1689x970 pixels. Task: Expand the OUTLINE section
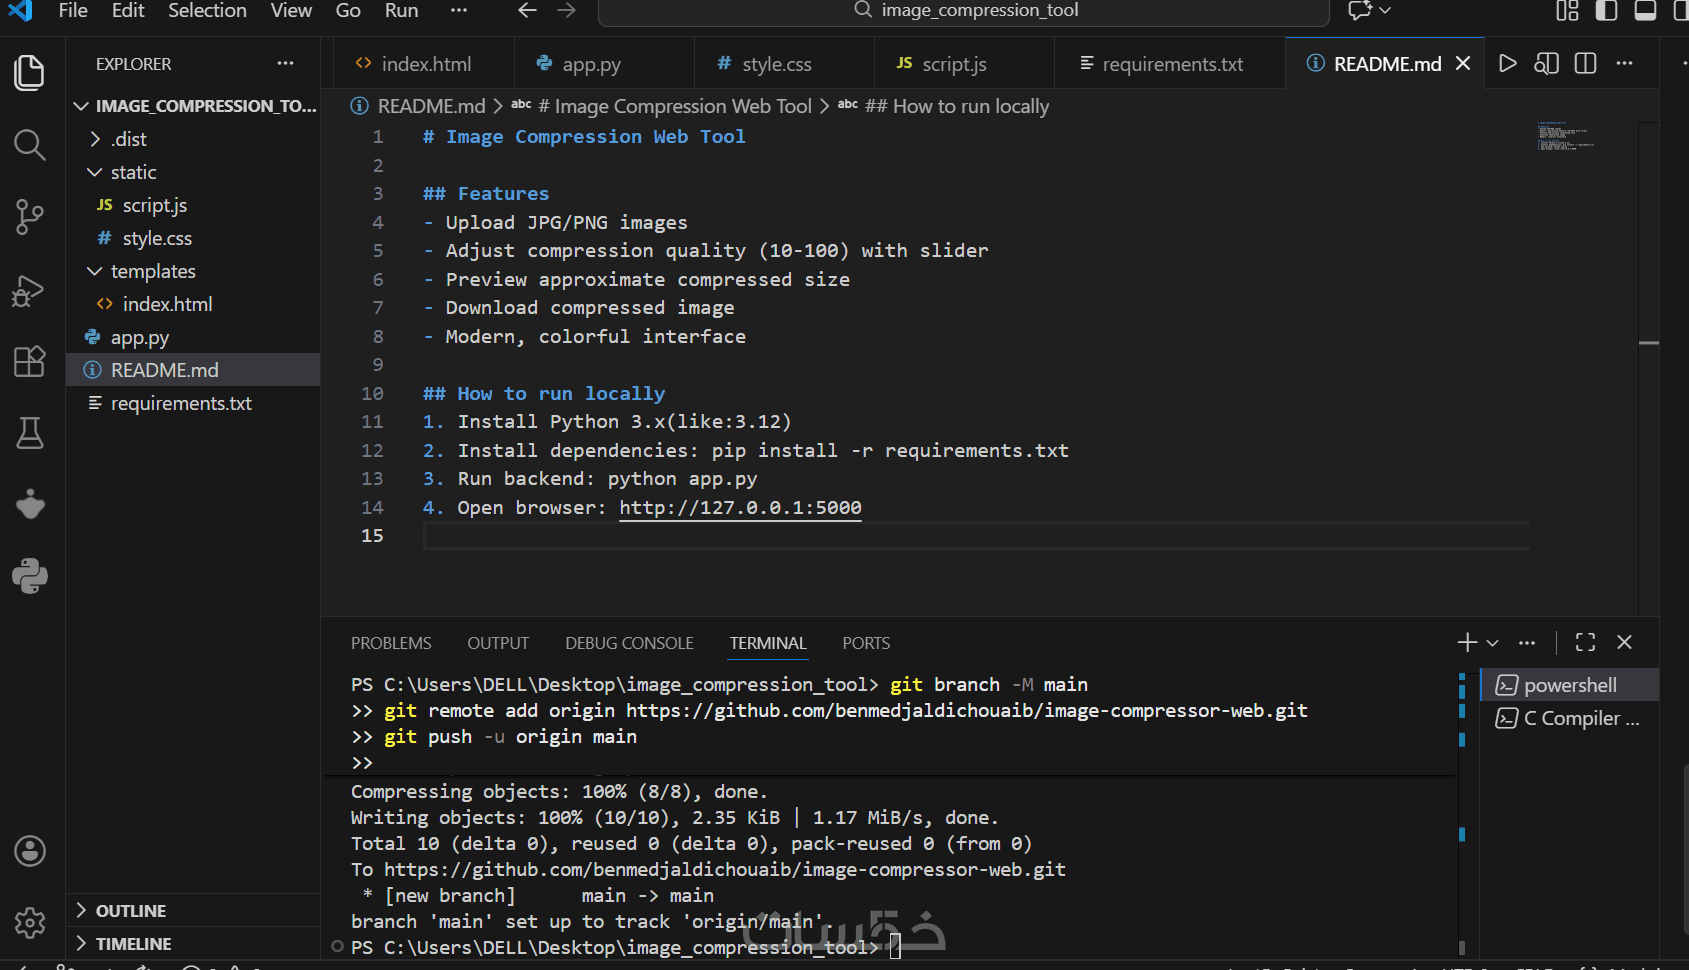tap(131, 911)
